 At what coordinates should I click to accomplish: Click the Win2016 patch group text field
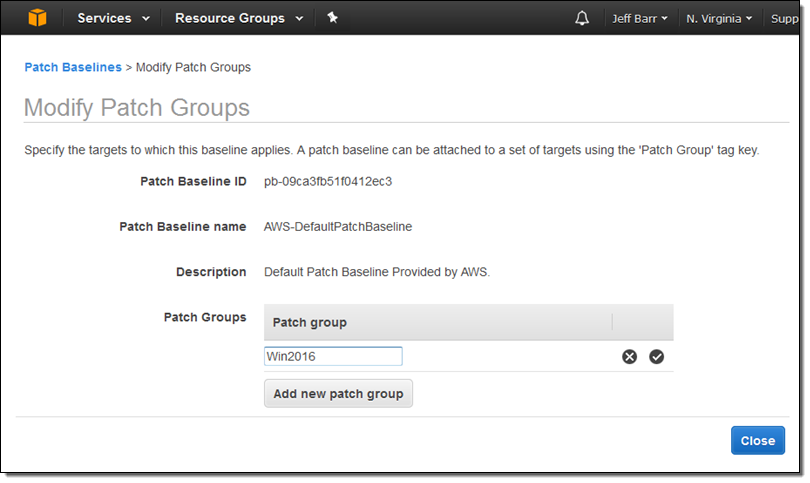[333, 357]
